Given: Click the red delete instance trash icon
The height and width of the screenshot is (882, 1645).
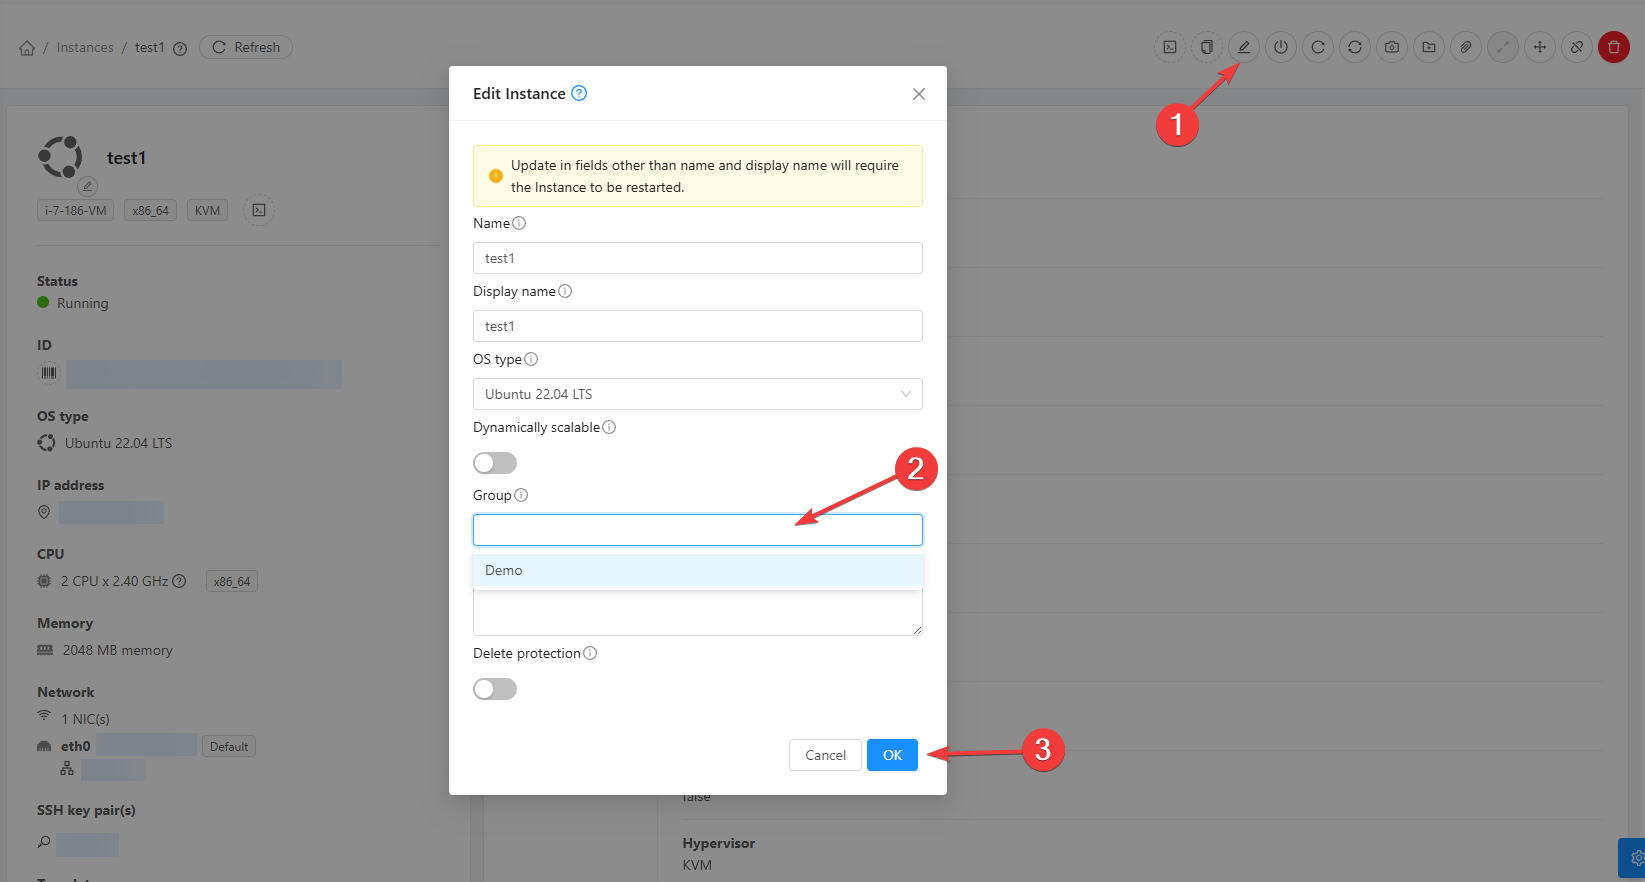Looking at the screenshot, I should click(x=1613, y=47).
